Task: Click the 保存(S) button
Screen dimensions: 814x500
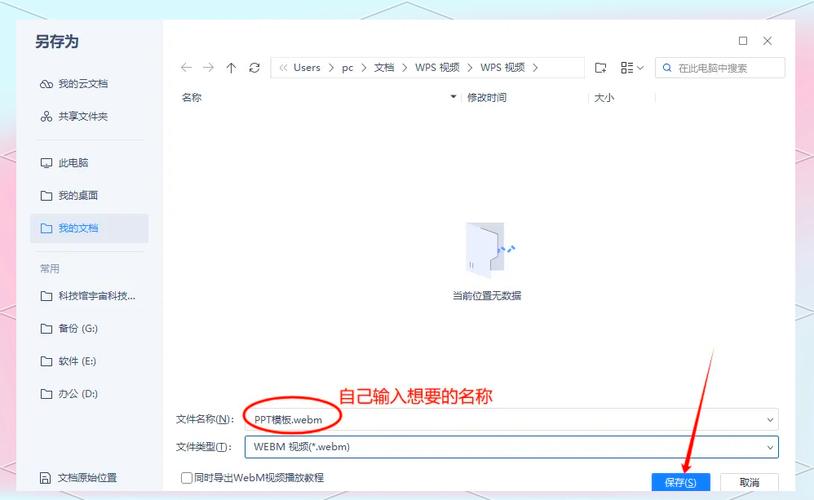Action: coord(681,482)
